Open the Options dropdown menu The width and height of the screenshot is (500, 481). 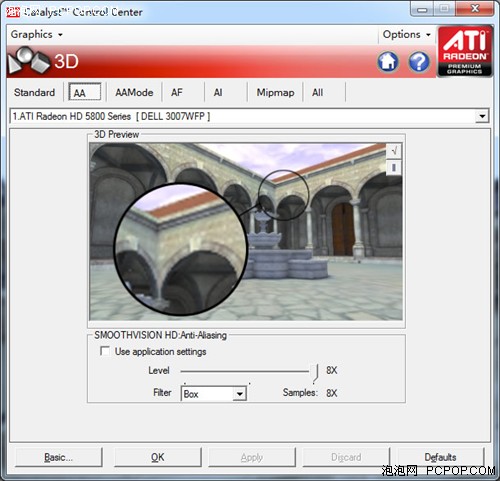click(x=406, y=34)
